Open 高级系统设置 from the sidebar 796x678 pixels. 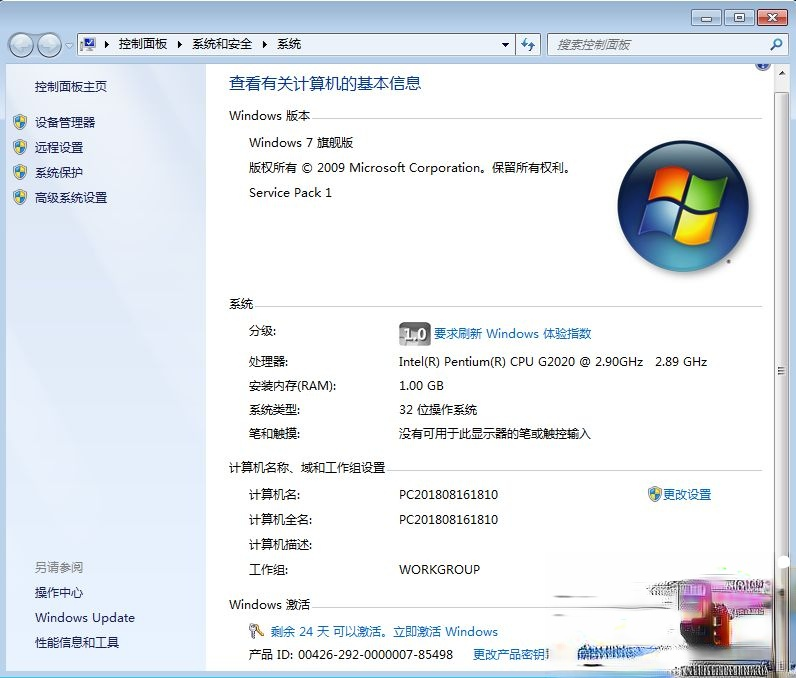pyautogui.click(x=71, y=198)
